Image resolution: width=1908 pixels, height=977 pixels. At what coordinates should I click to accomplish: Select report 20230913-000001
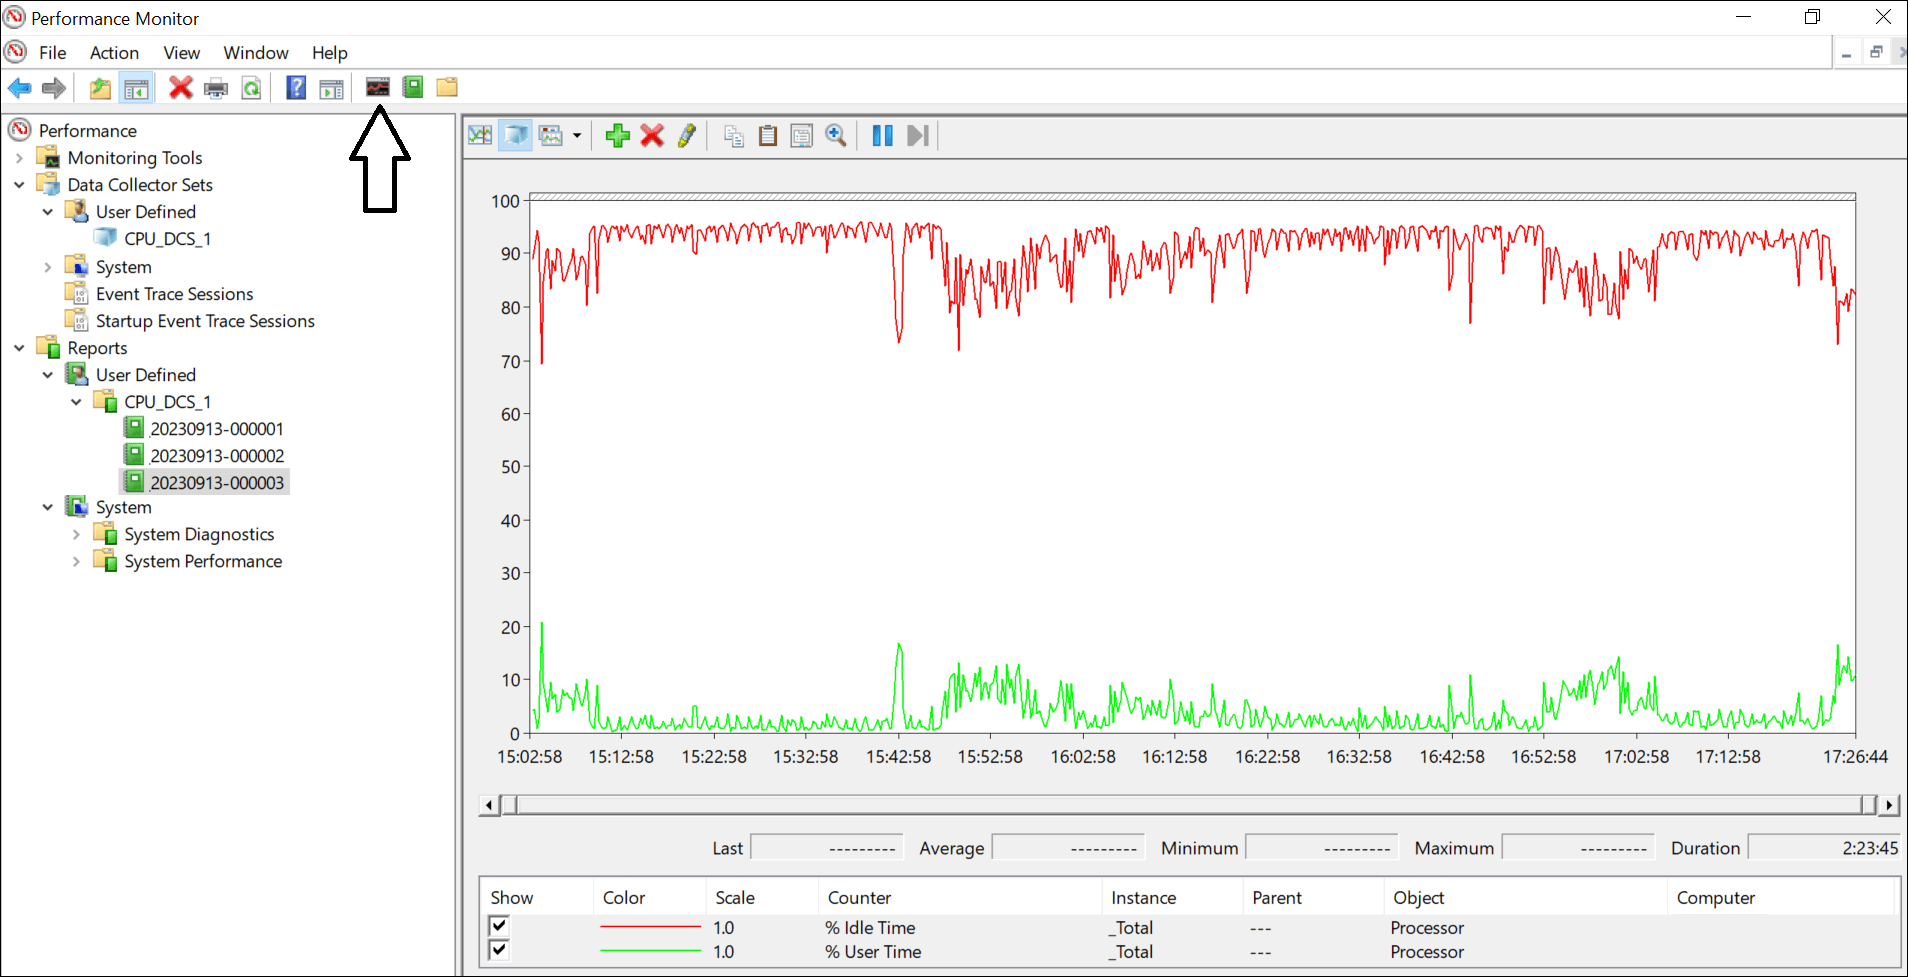pyautogui.click(x=216, y=428)
